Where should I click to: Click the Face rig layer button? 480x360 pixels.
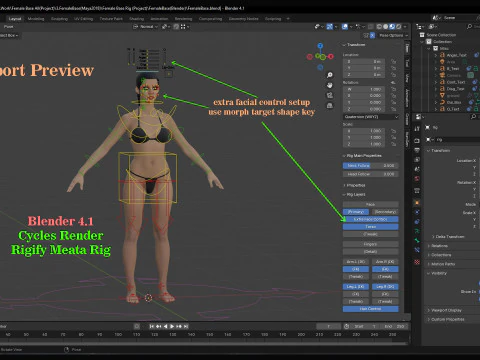click(x=370, y=204)
